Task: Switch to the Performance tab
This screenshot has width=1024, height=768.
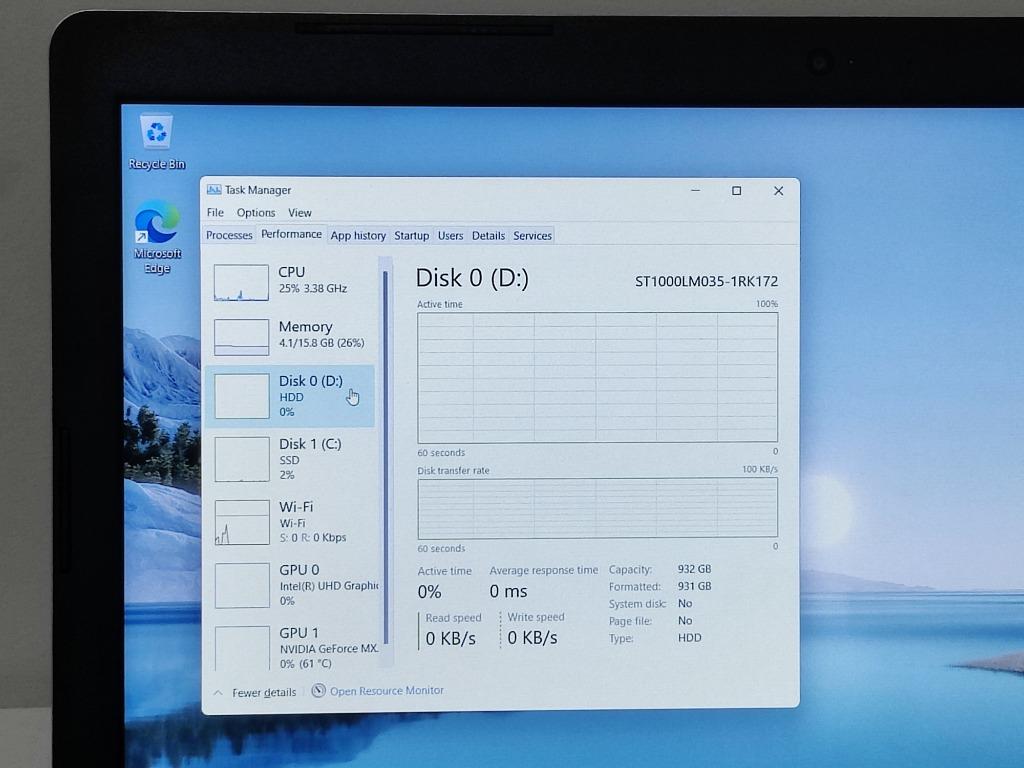Action: pos(291,234)
